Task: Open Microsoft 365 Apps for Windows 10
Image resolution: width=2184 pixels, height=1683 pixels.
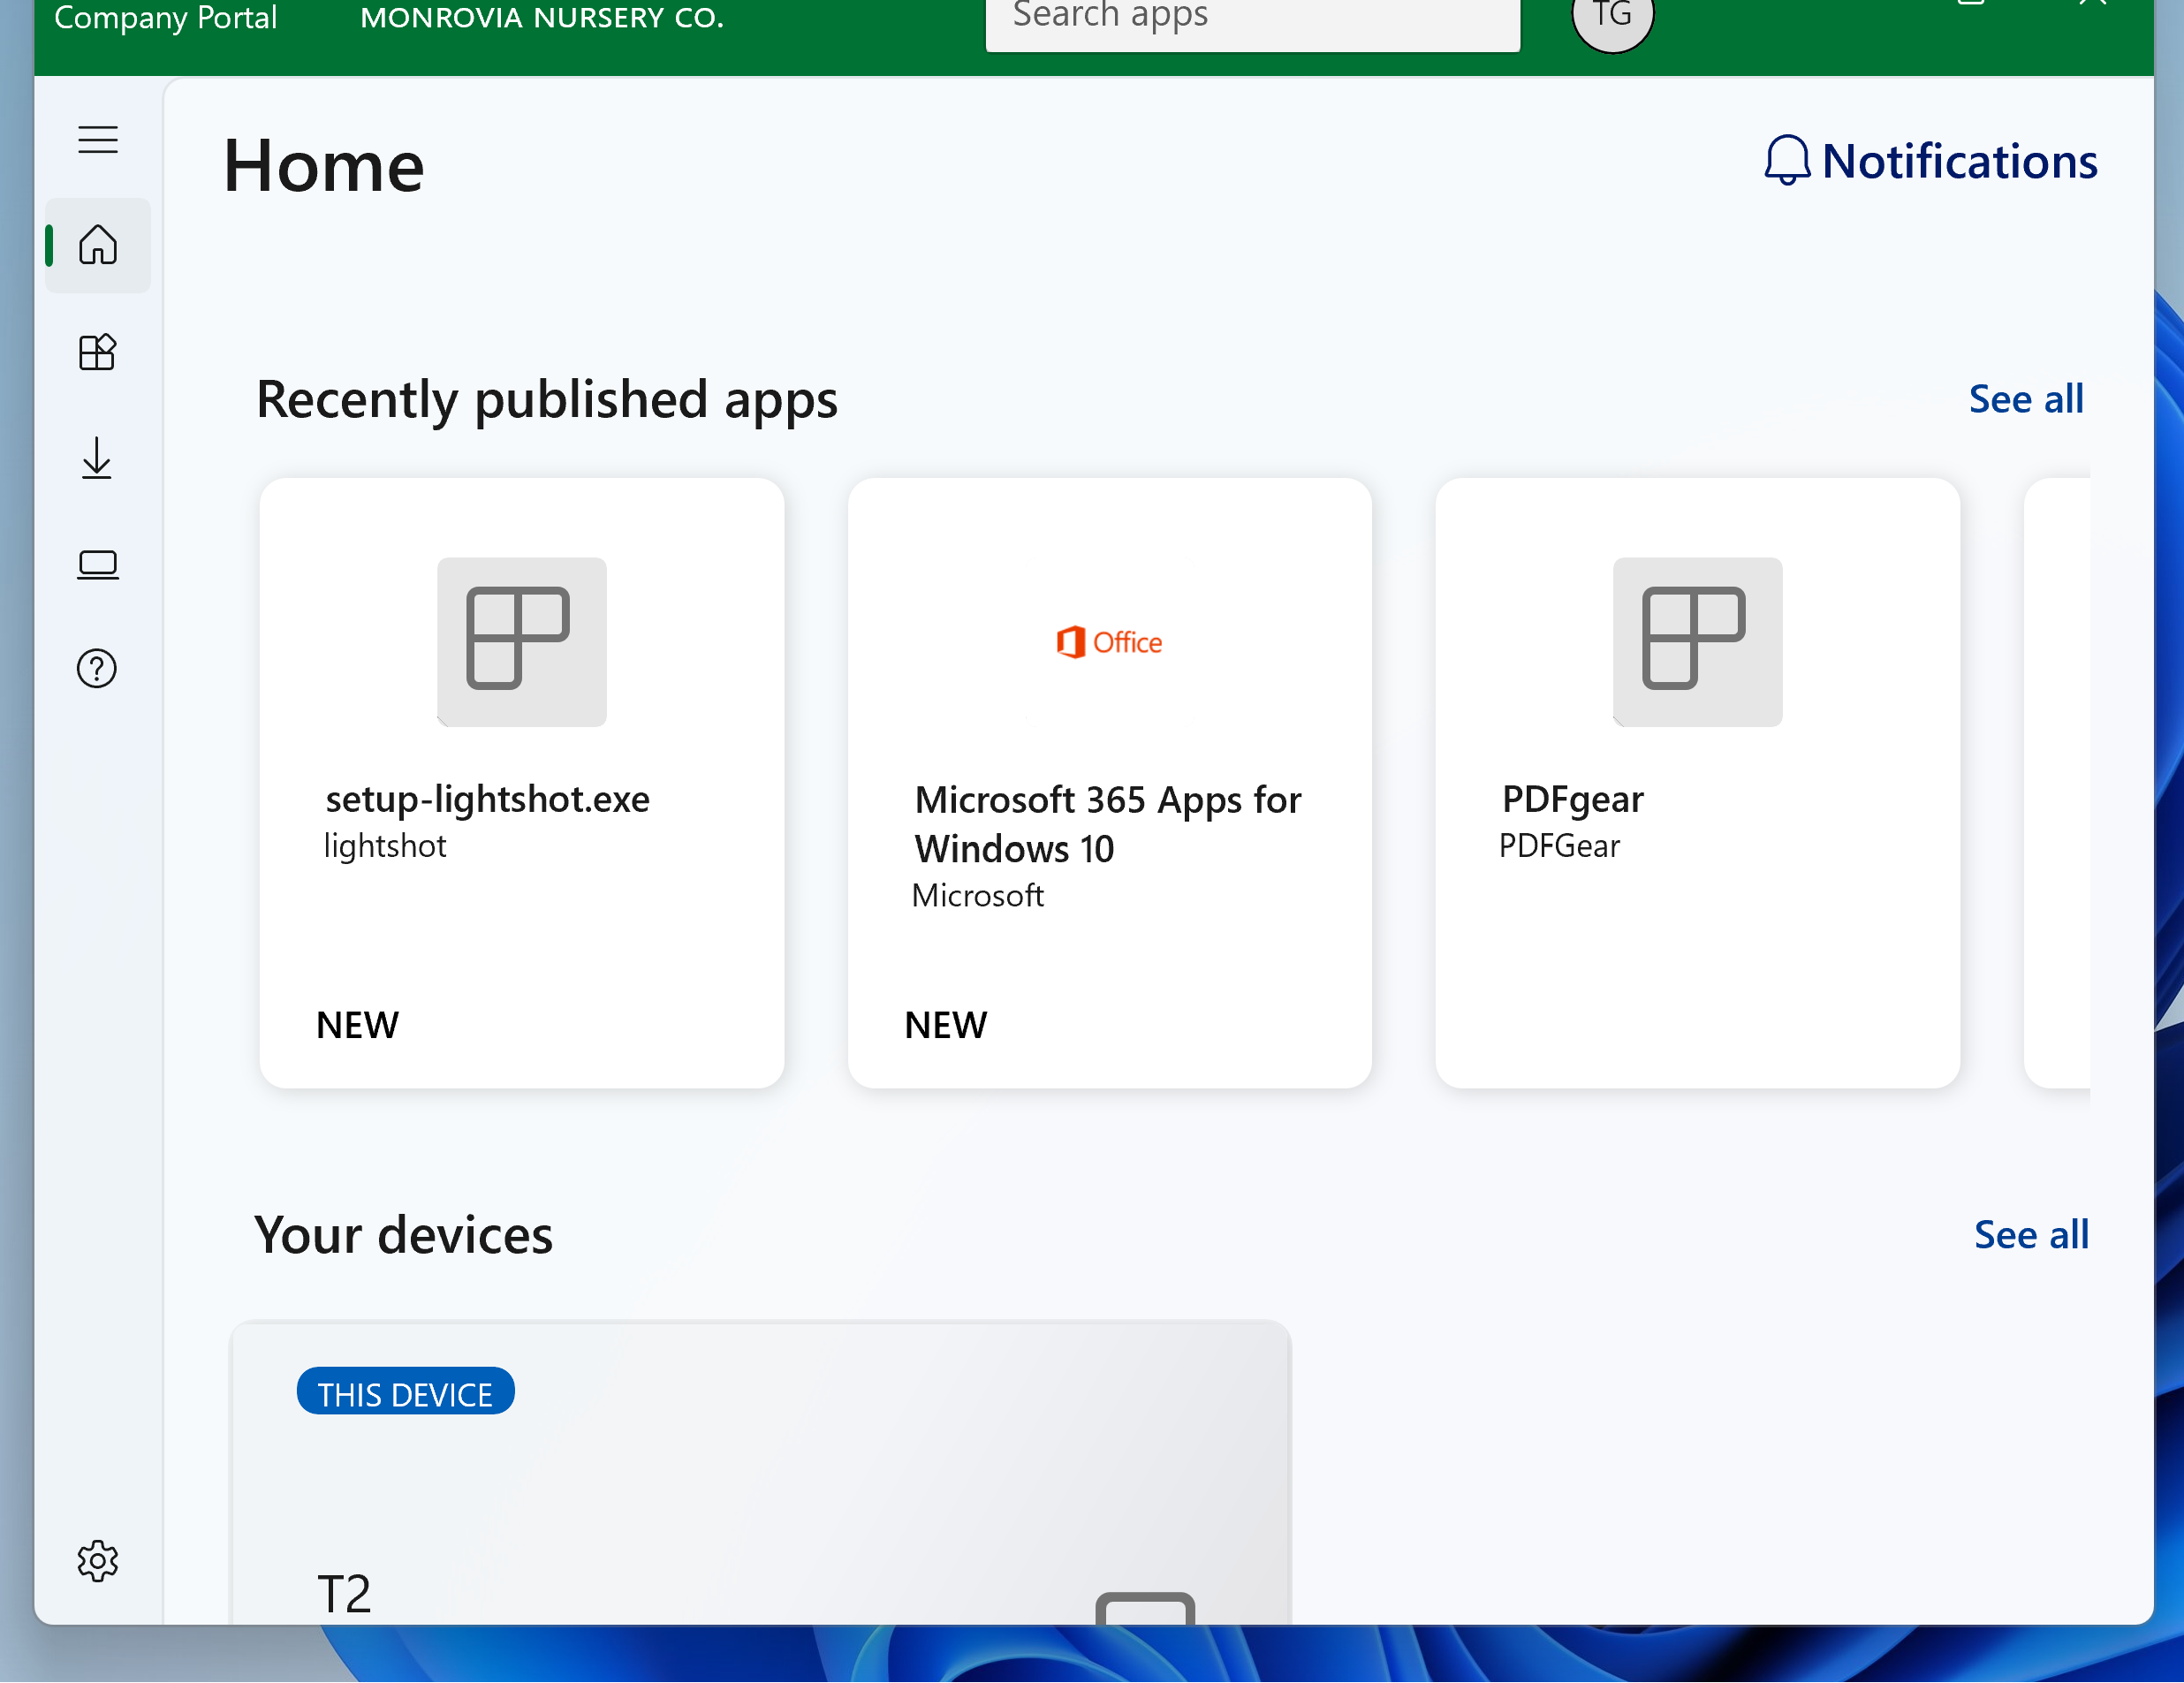Action: (x=1107, y=824)
